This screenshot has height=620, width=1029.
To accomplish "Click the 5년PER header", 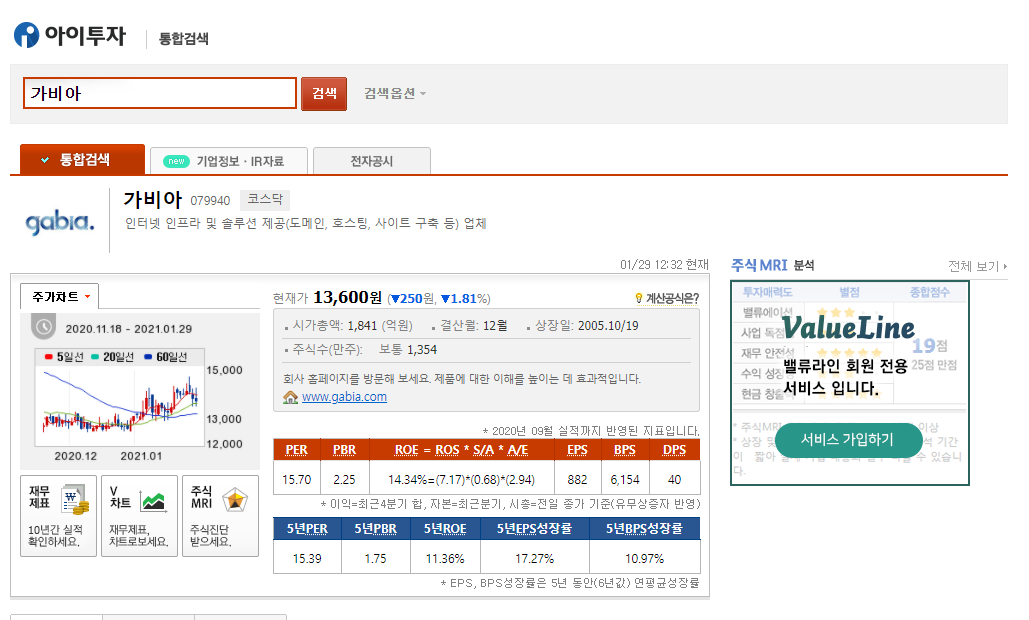I will click(307, 529).
